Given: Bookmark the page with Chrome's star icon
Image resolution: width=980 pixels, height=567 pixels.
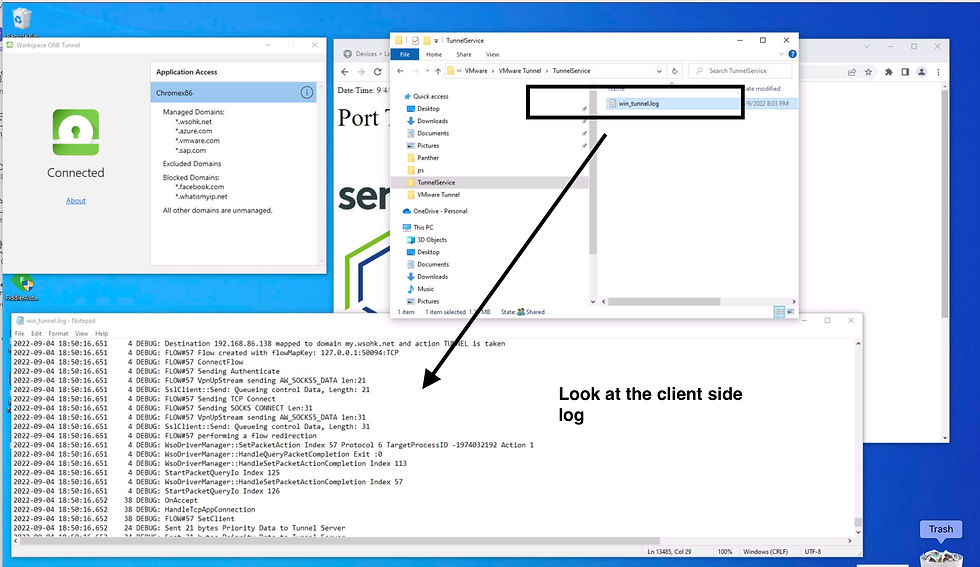Looking at the screenshot, I should click(868, 72).
